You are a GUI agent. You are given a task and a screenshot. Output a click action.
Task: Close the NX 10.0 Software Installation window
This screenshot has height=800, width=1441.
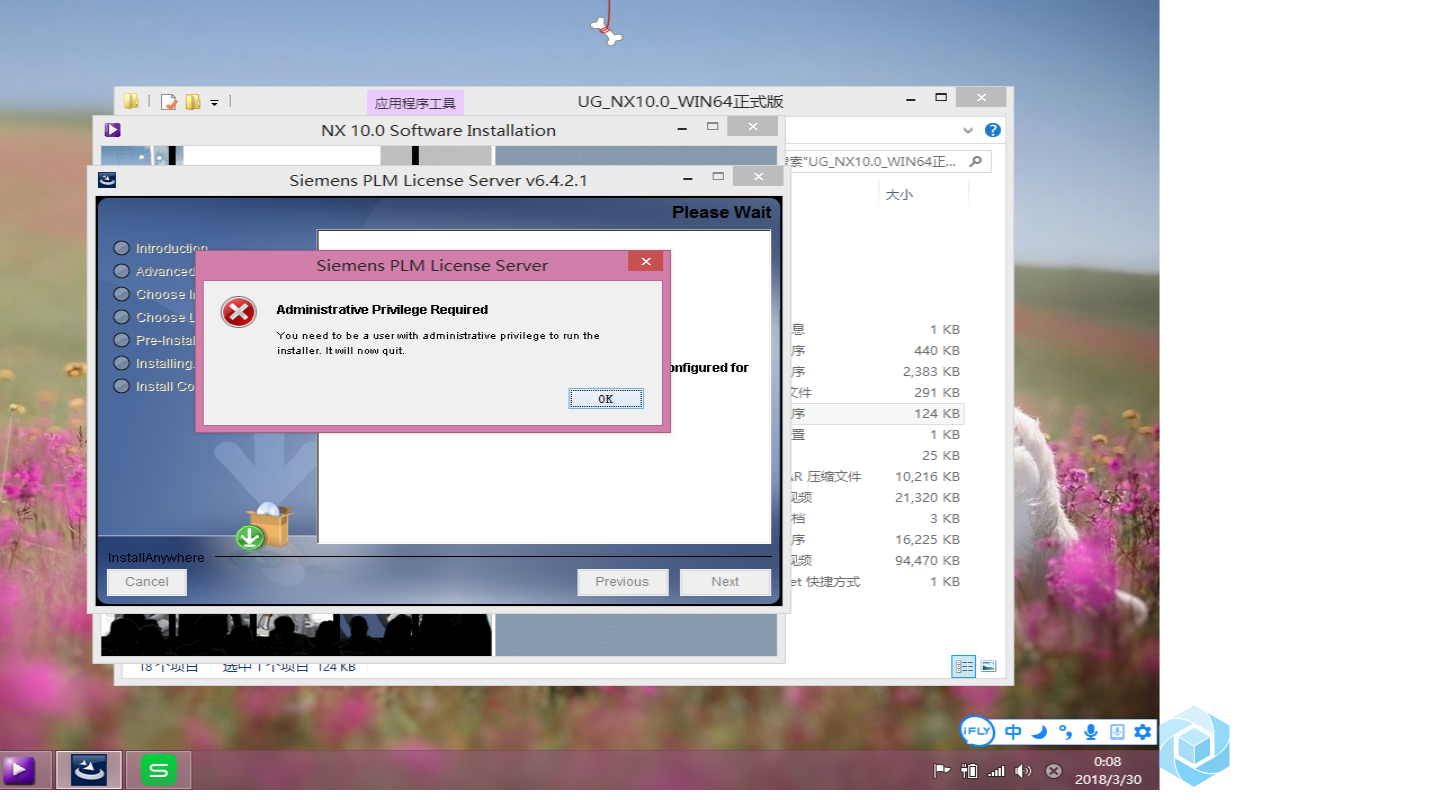pos(753,126)
